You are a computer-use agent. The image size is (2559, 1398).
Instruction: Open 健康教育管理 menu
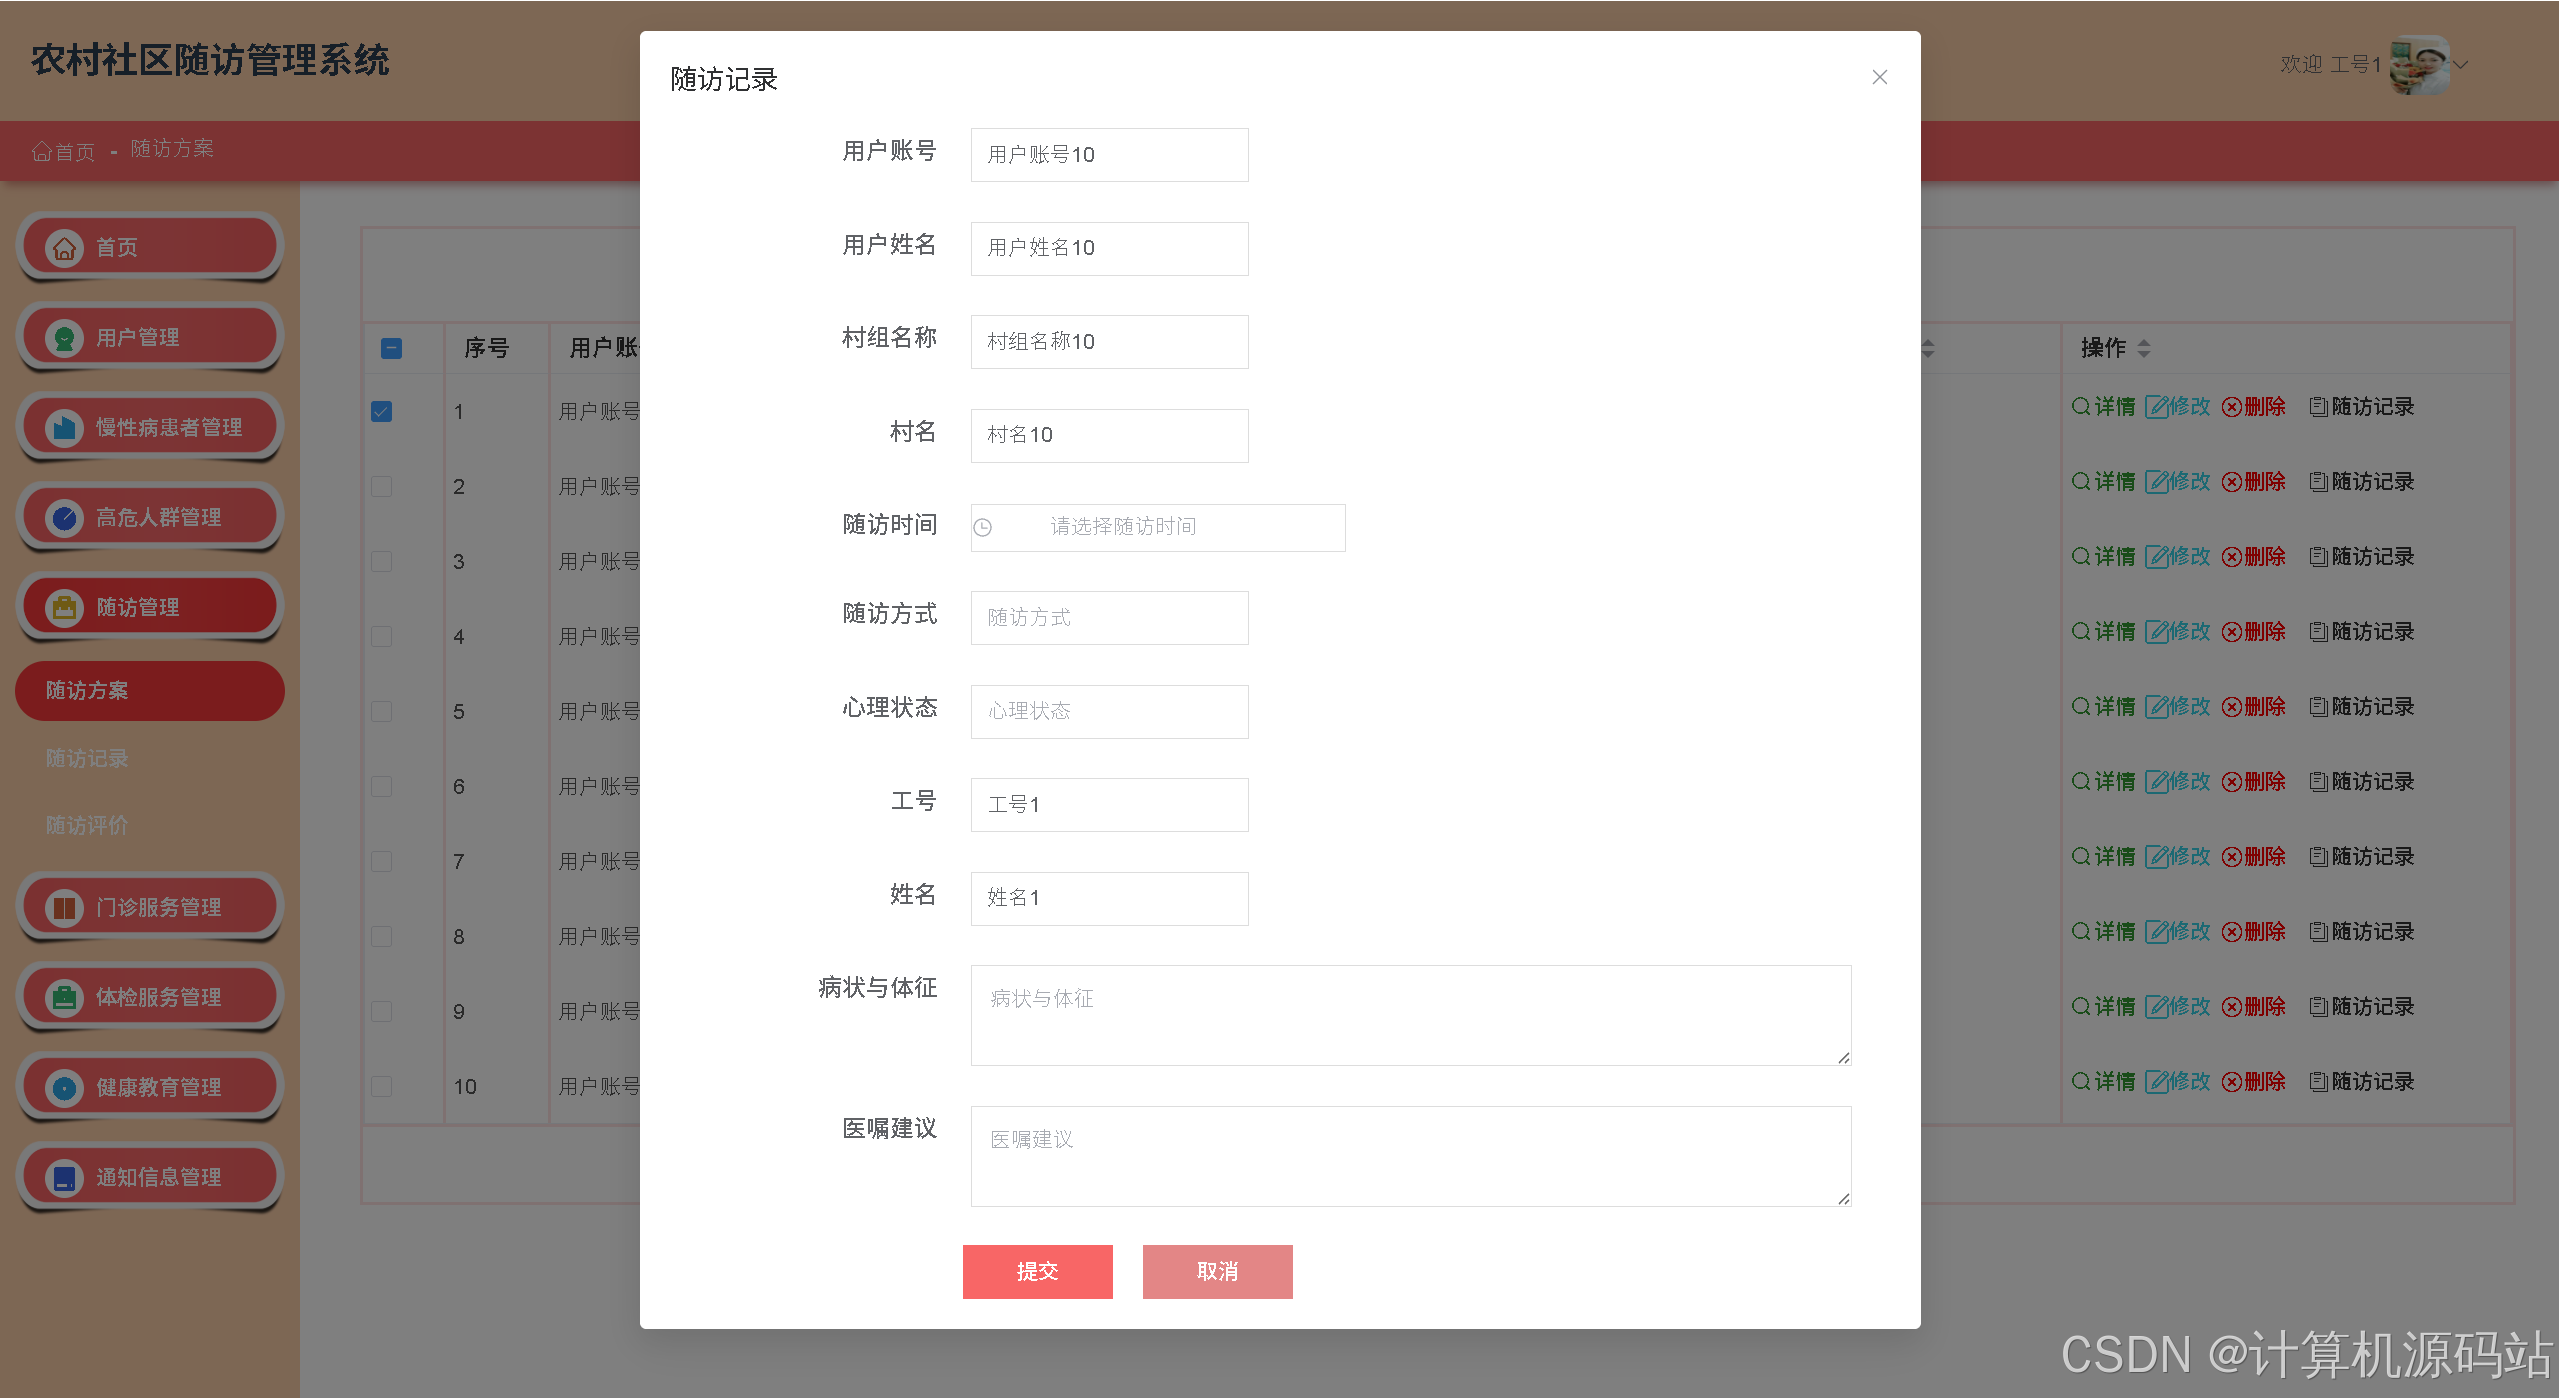[x=150, y=1087]
